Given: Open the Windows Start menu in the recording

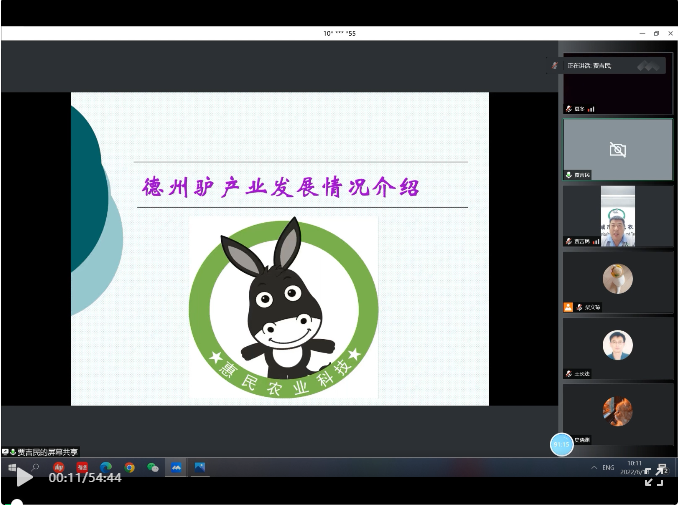Looking at the screenshot, I should (x=12, y=467).
